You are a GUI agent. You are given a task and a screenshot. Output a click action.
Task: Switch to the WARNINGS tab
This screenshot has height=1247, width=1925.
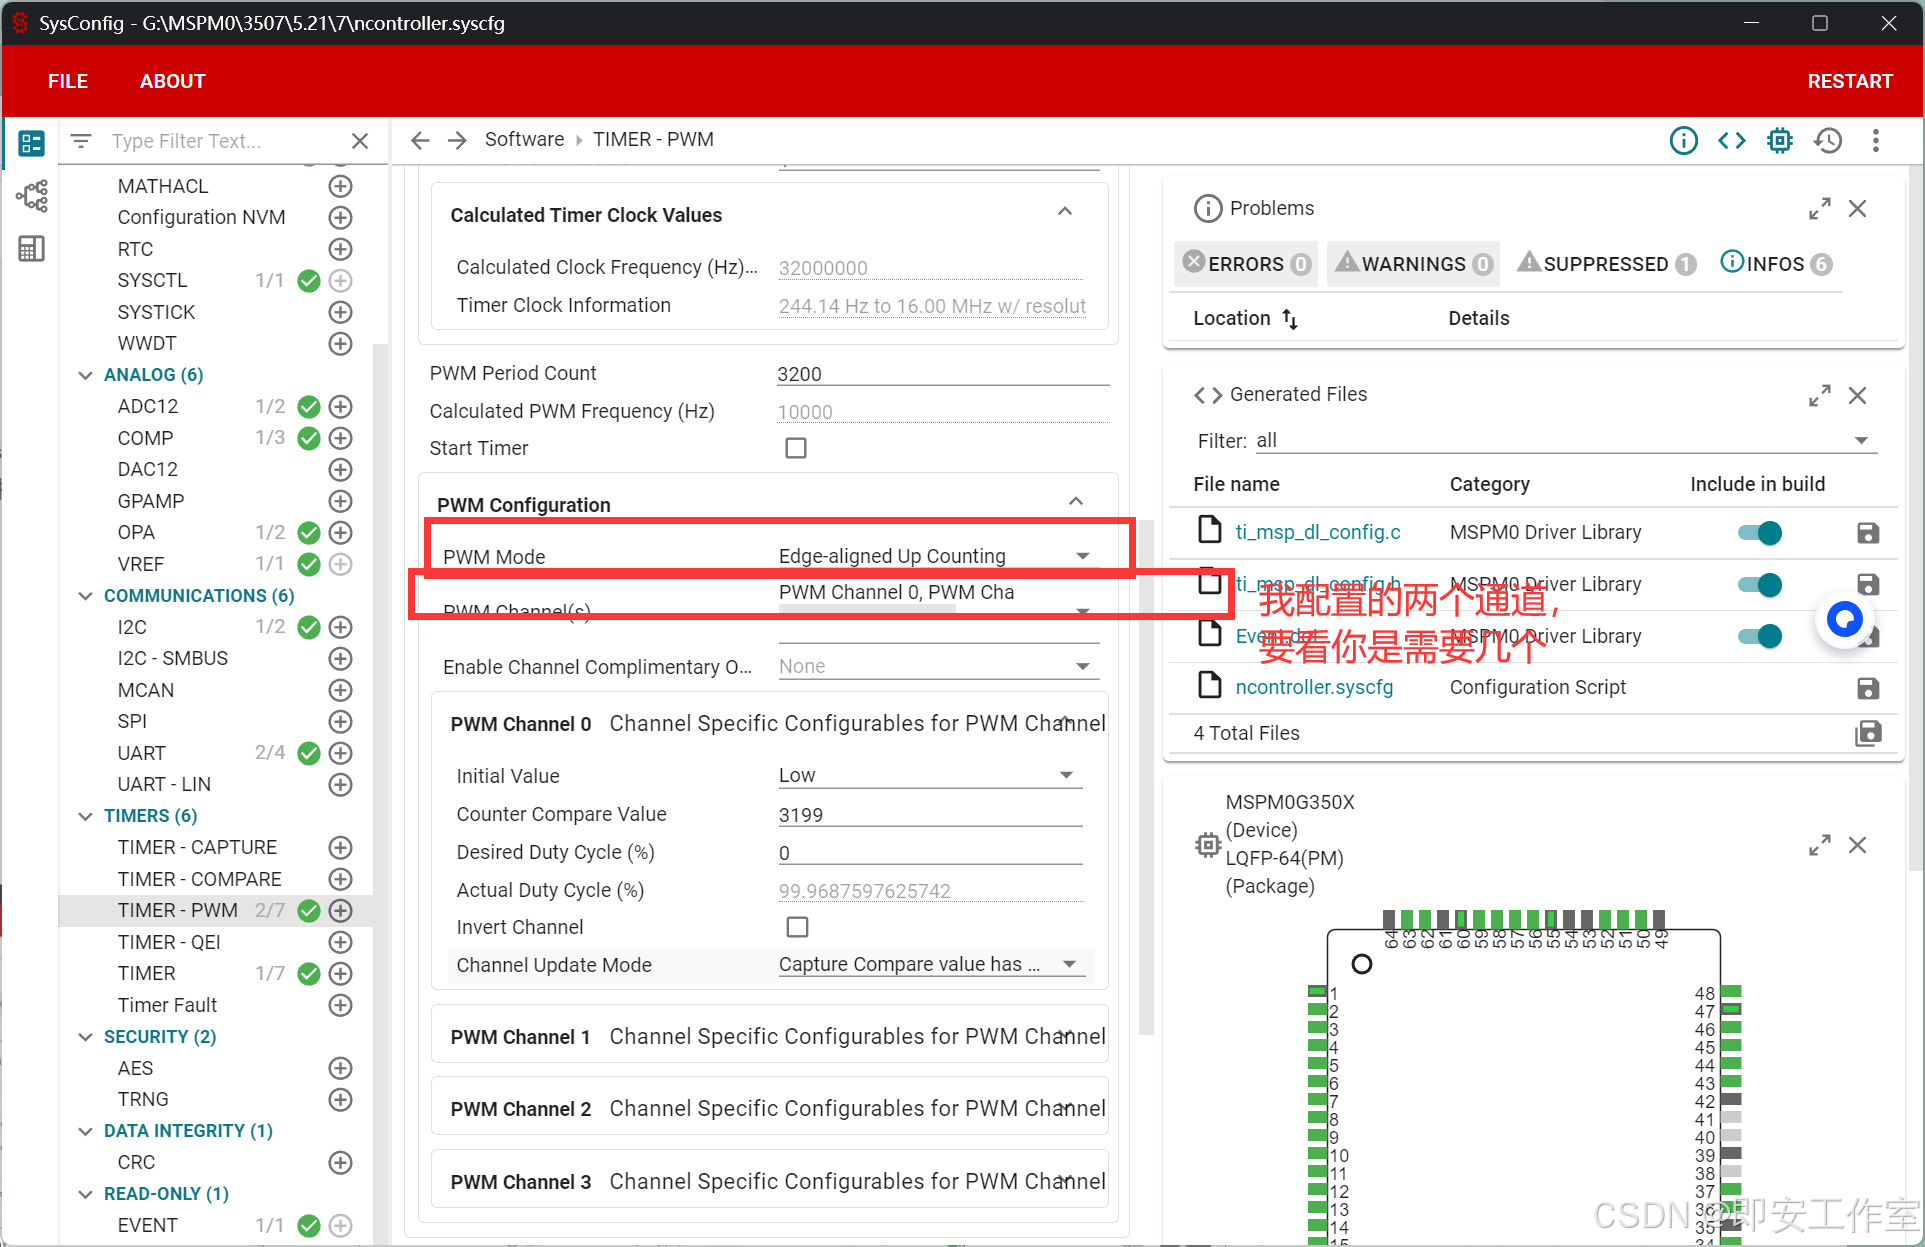(1414, 264)
